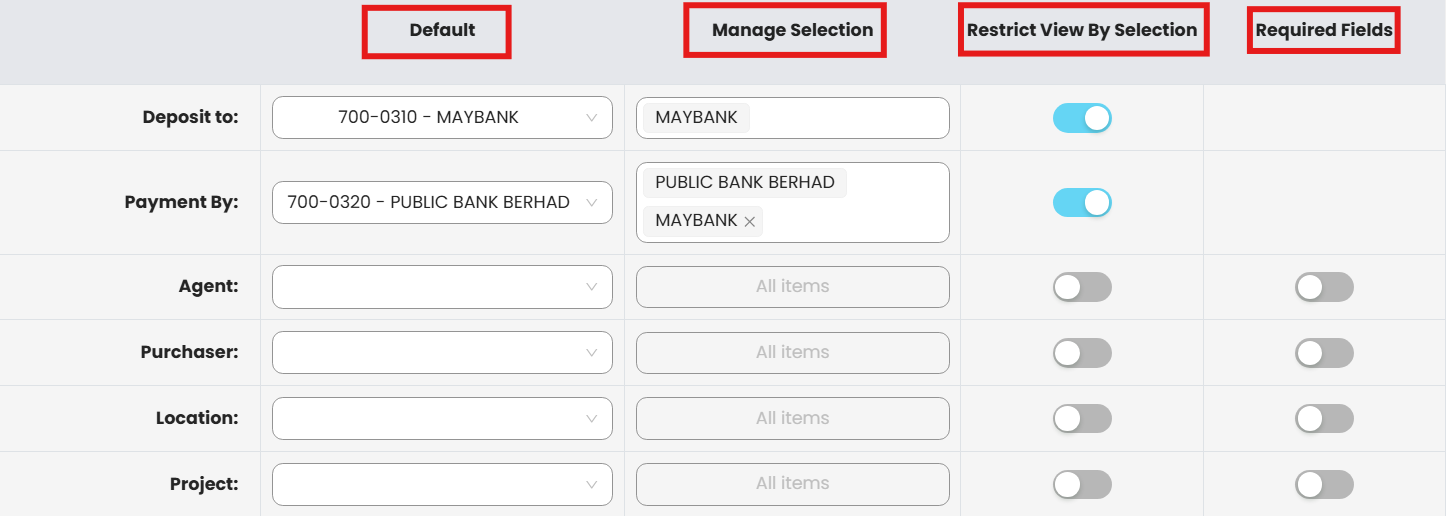
Task: Switch on Required Fields for Project
Action: [1324, 485]
